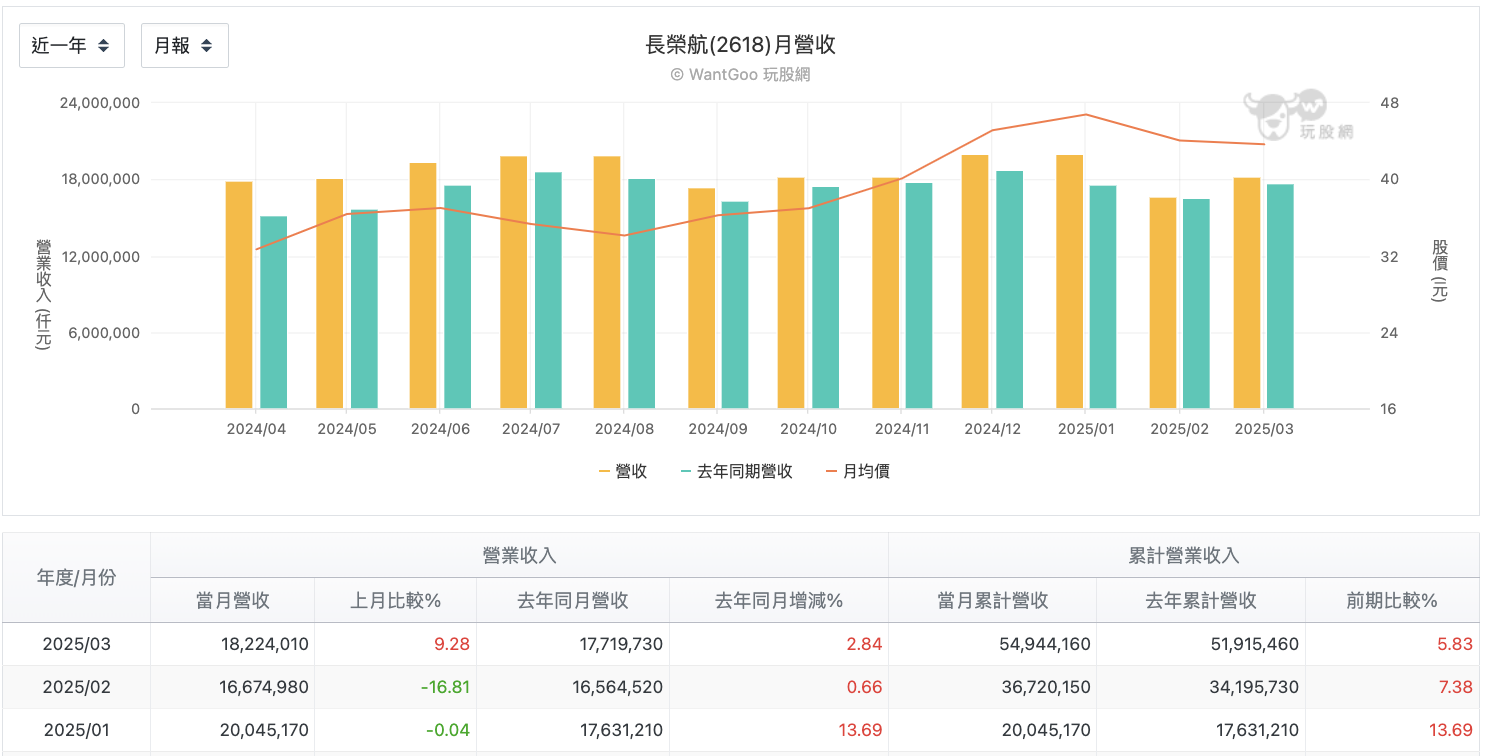The height and width of the screenshot is (756, 1486).
Task: Select the 2025/03 table row date
Action: coord(77,644)
